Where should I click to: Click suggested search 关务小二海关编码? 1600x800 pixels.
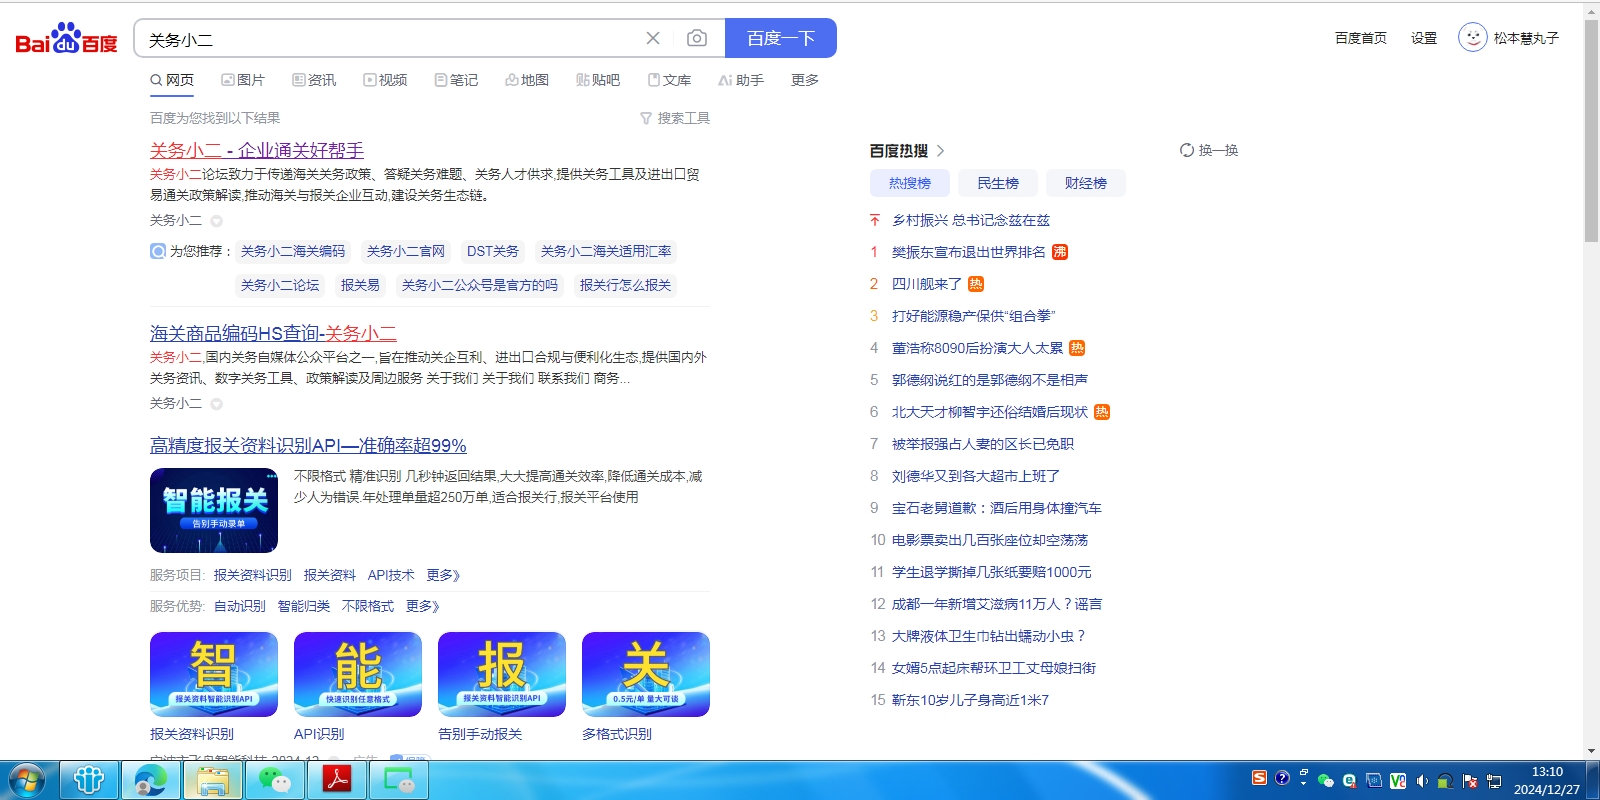coord(293,251)
